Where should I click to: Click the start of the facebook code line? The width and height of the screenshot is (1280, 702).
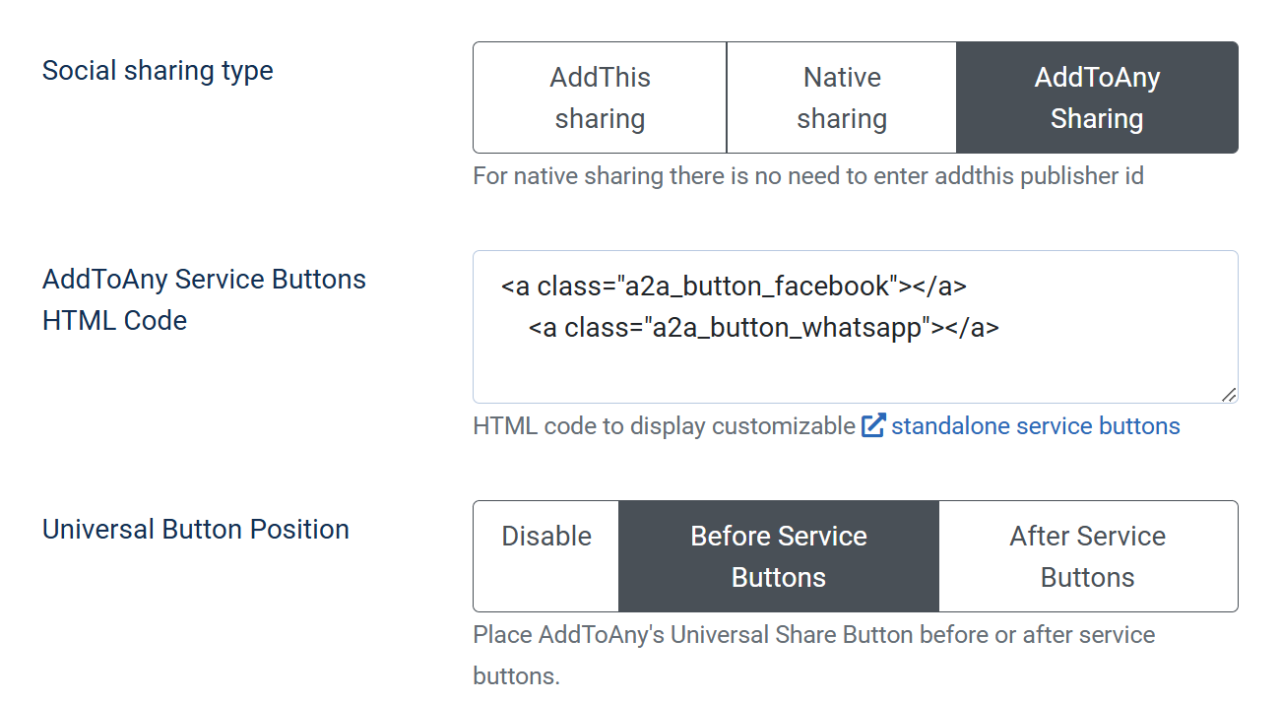pyautogui.click(x=503, y=287)
